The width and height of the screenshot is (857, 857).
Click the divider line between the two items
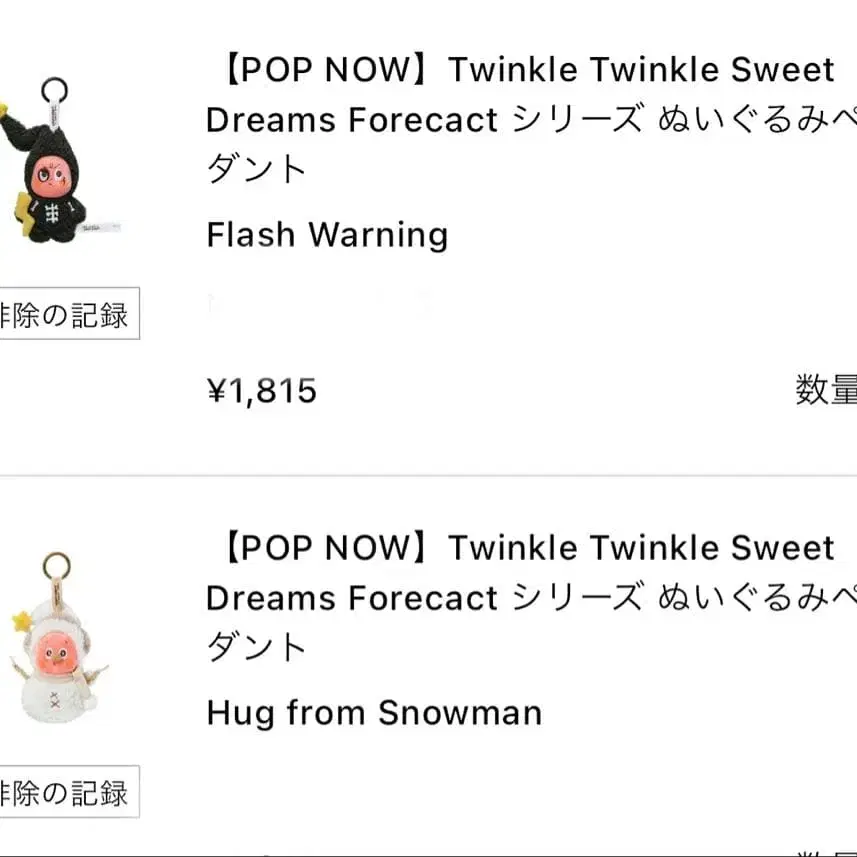(x=428, y=475)
